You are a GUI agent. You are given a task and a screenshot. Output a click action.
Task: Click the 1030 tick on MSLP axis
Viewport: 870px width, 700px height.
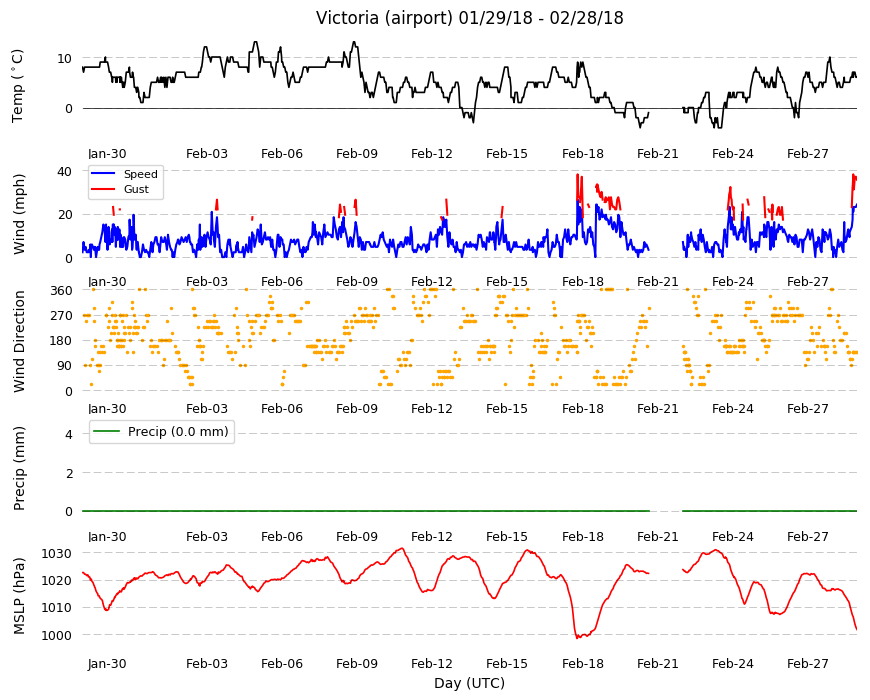coord(57,554)
